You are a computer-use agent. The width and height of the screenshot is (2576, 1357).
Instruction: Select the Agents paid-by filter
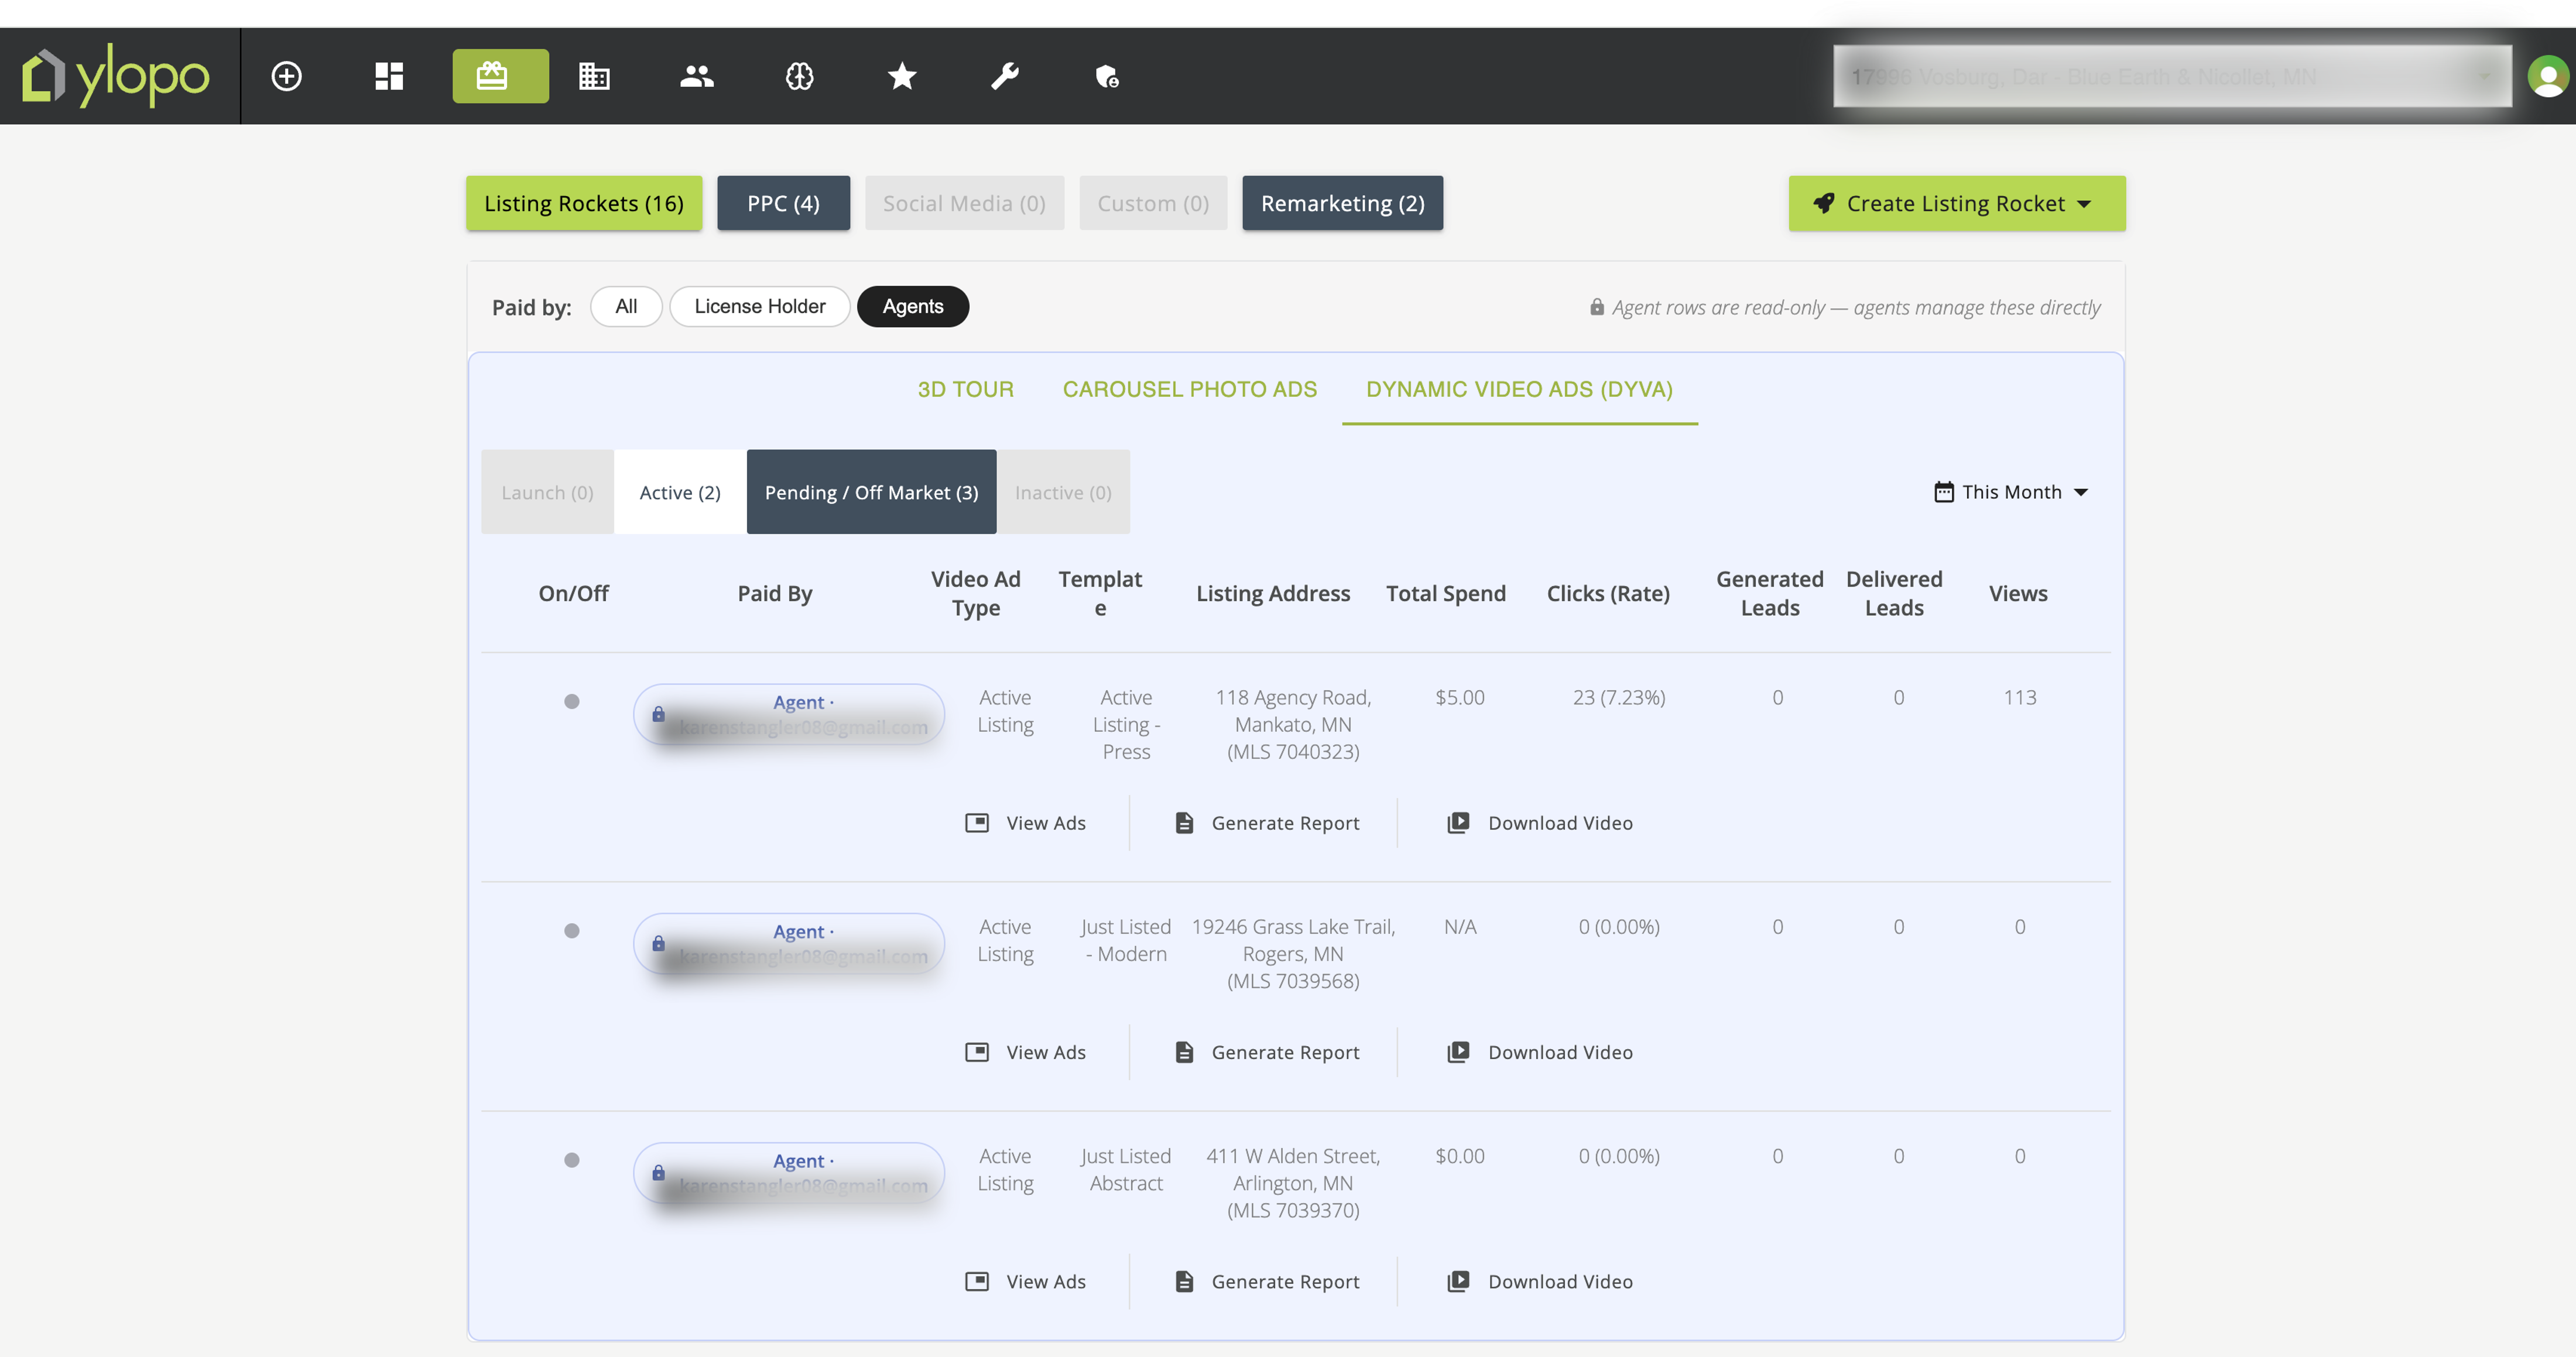(913, 306)
